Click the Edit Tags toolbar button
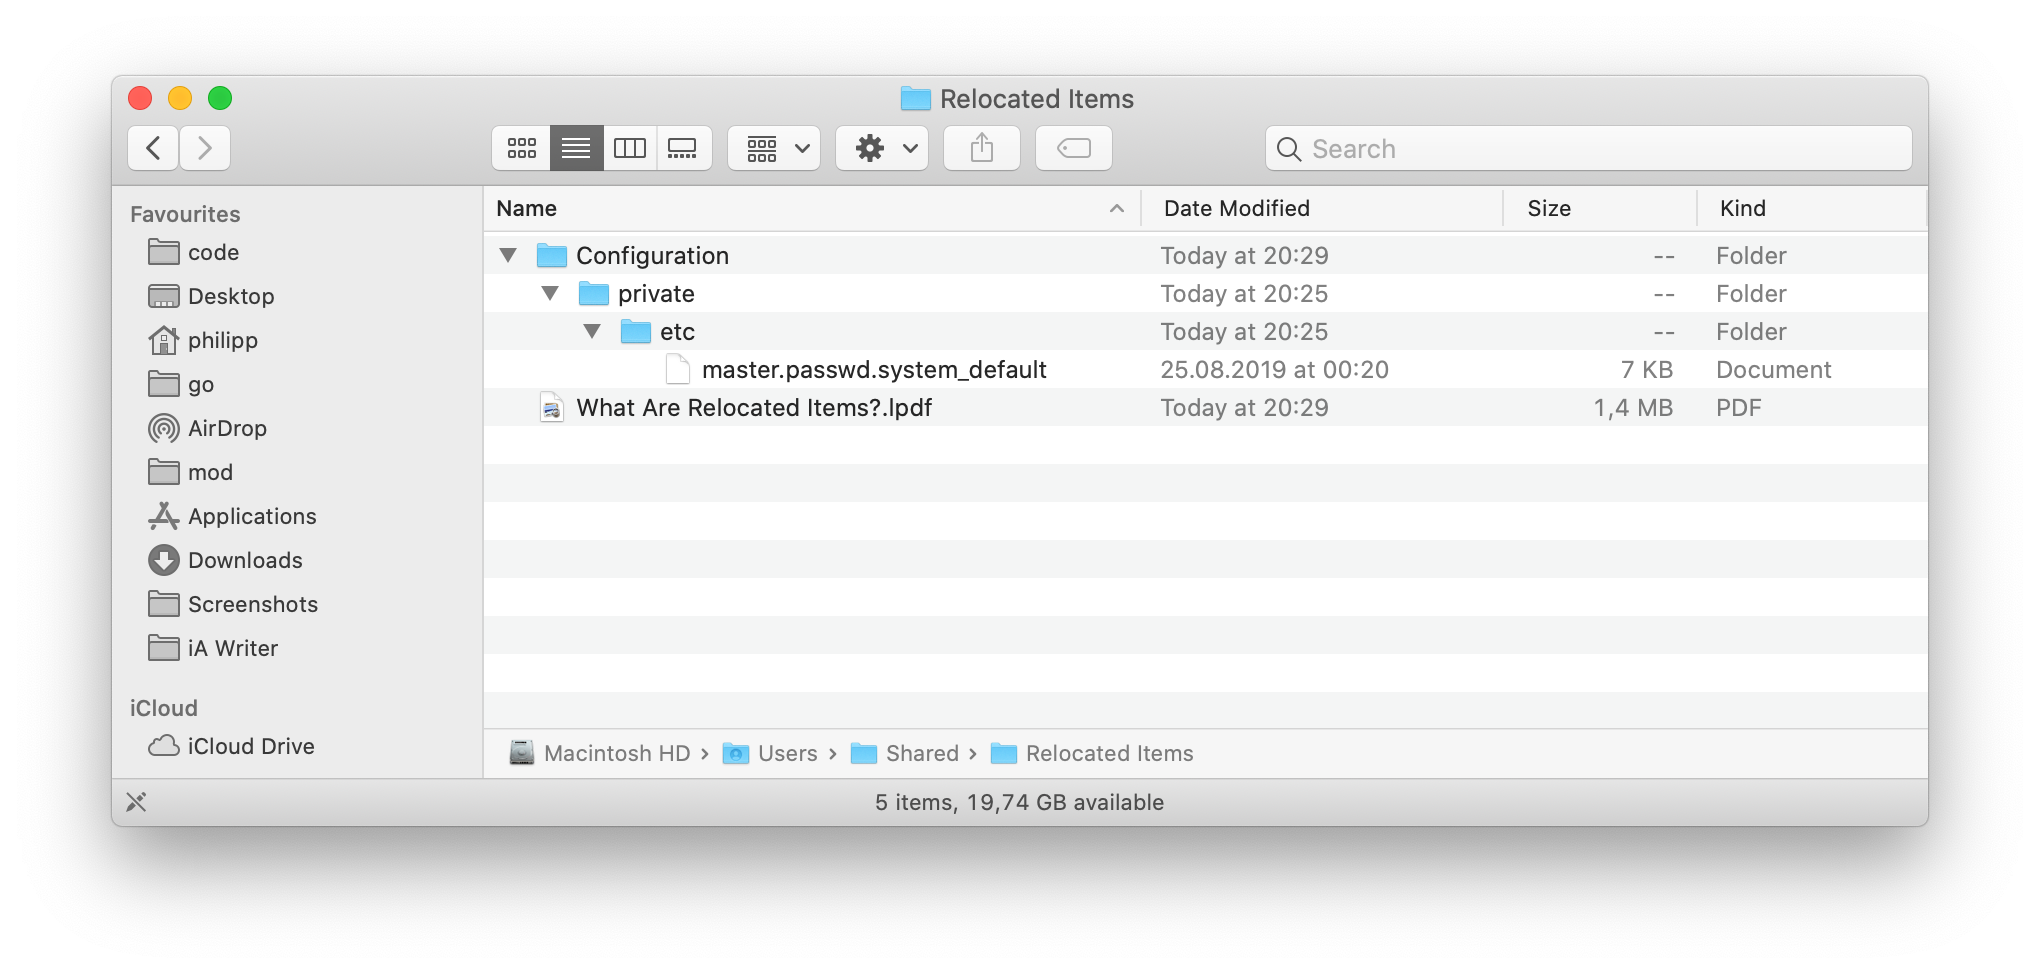2040x974 pixels. click(1073, 148)
